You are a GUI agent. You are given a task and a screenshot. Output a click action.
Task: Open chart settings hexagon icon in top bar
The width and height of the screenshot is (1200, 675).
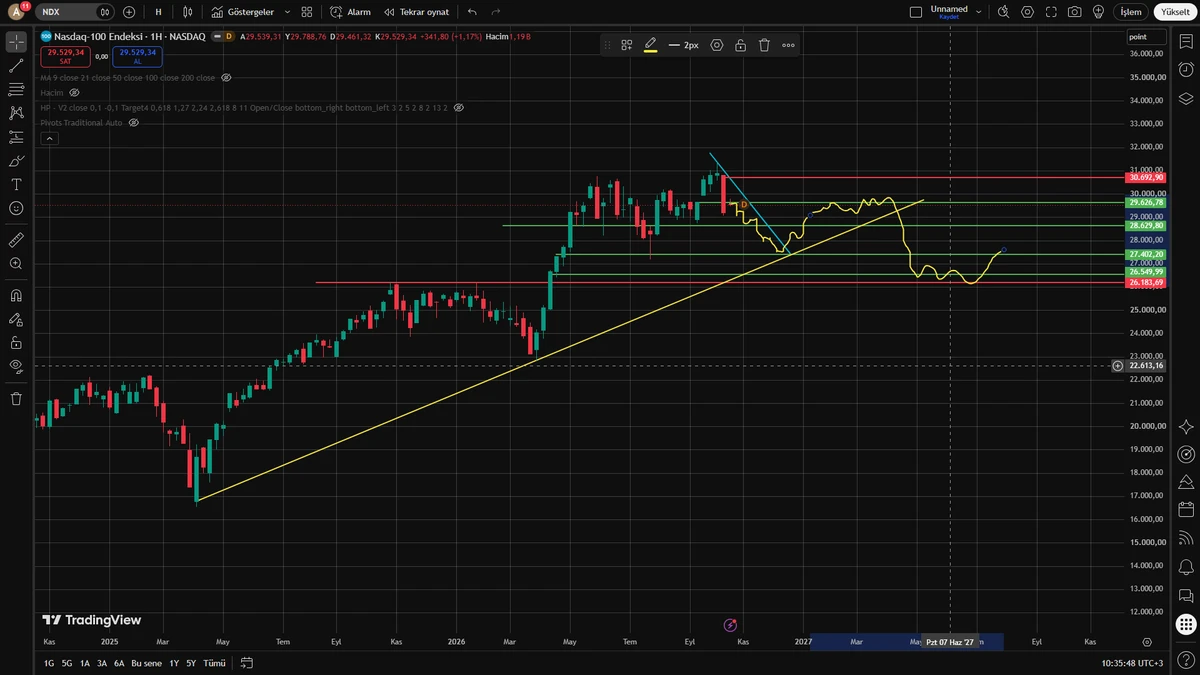(1028, 12)
